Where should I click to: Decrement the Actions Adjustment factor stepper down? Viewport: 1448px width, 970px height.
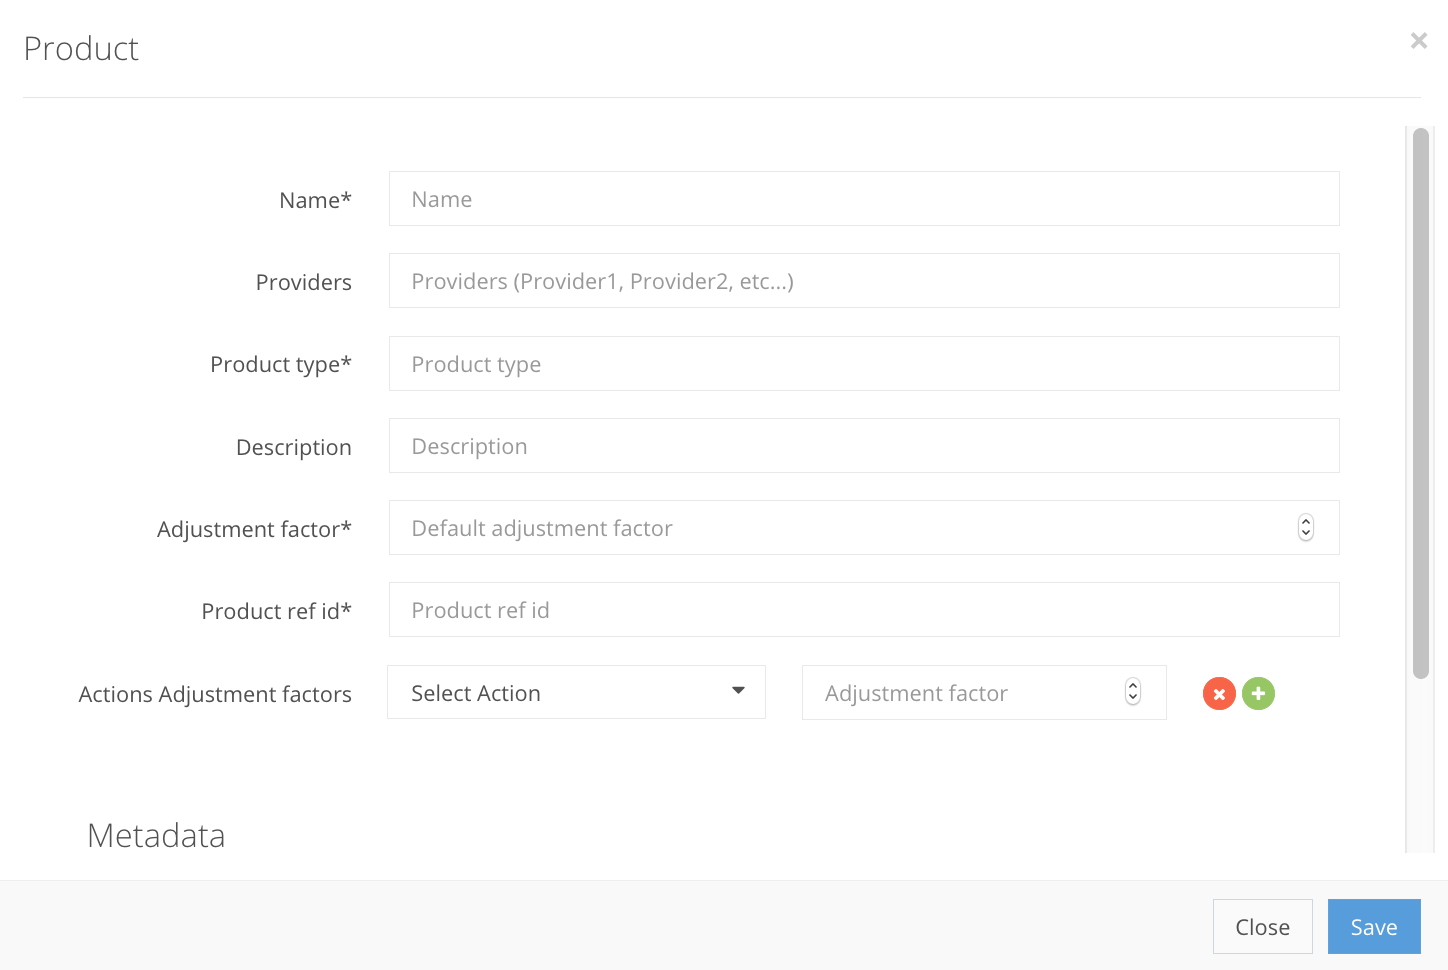click(1132, 698)
